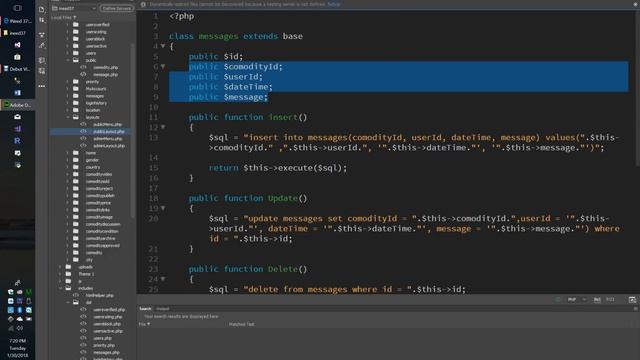Select the comoditydiscussion folder
The height and width of the screenshot is (360, 640).
pyautogui.click(x=103, y=224)
